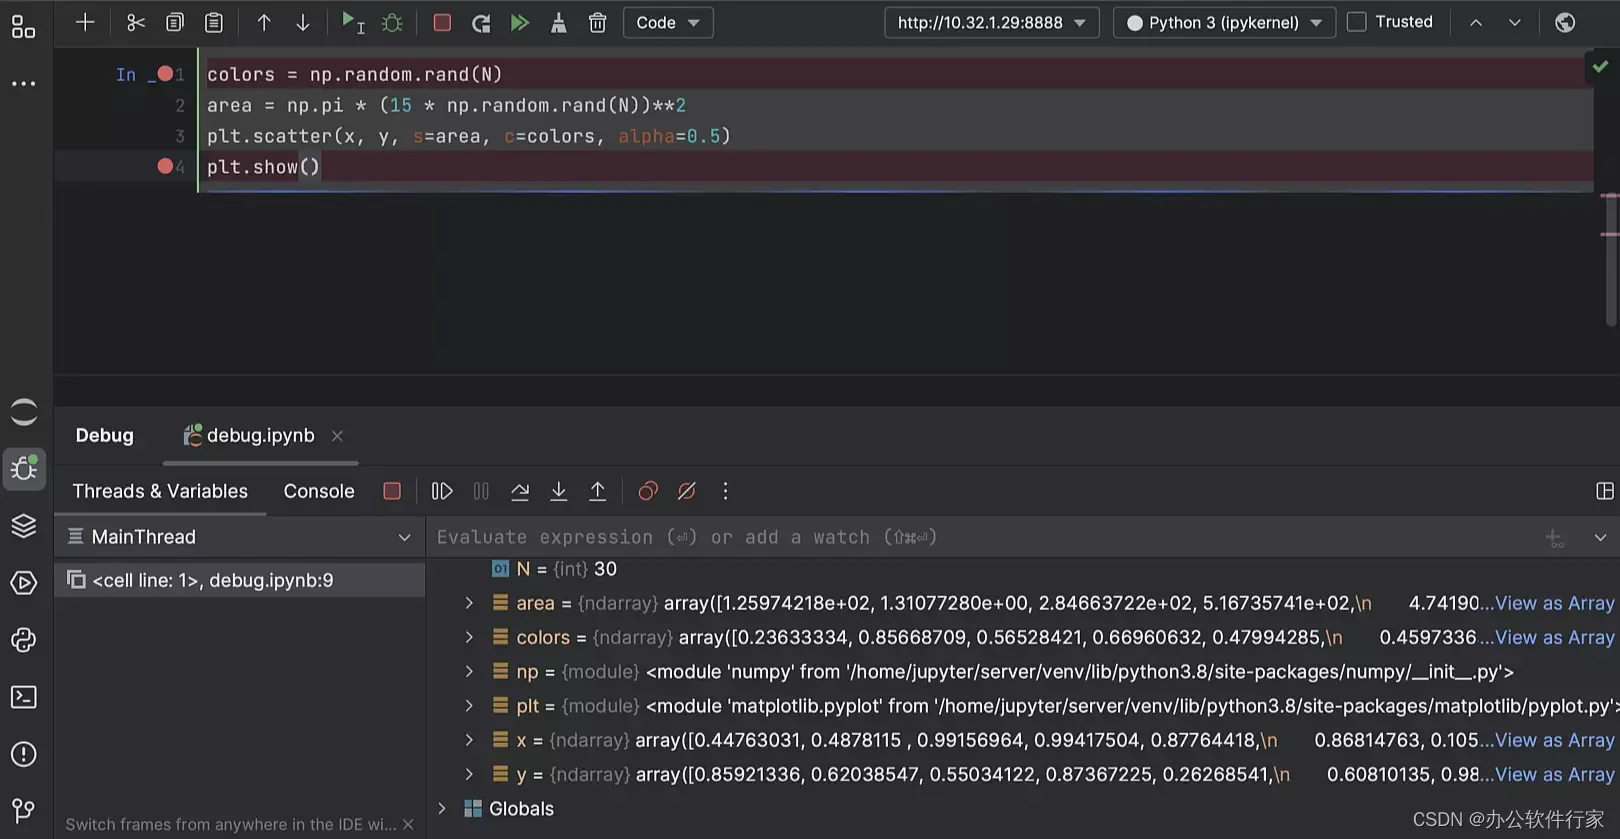Copy the cell using the copy icon
Image resolution: width=1620 pixels, height=839 pixels.
[175, 22]
